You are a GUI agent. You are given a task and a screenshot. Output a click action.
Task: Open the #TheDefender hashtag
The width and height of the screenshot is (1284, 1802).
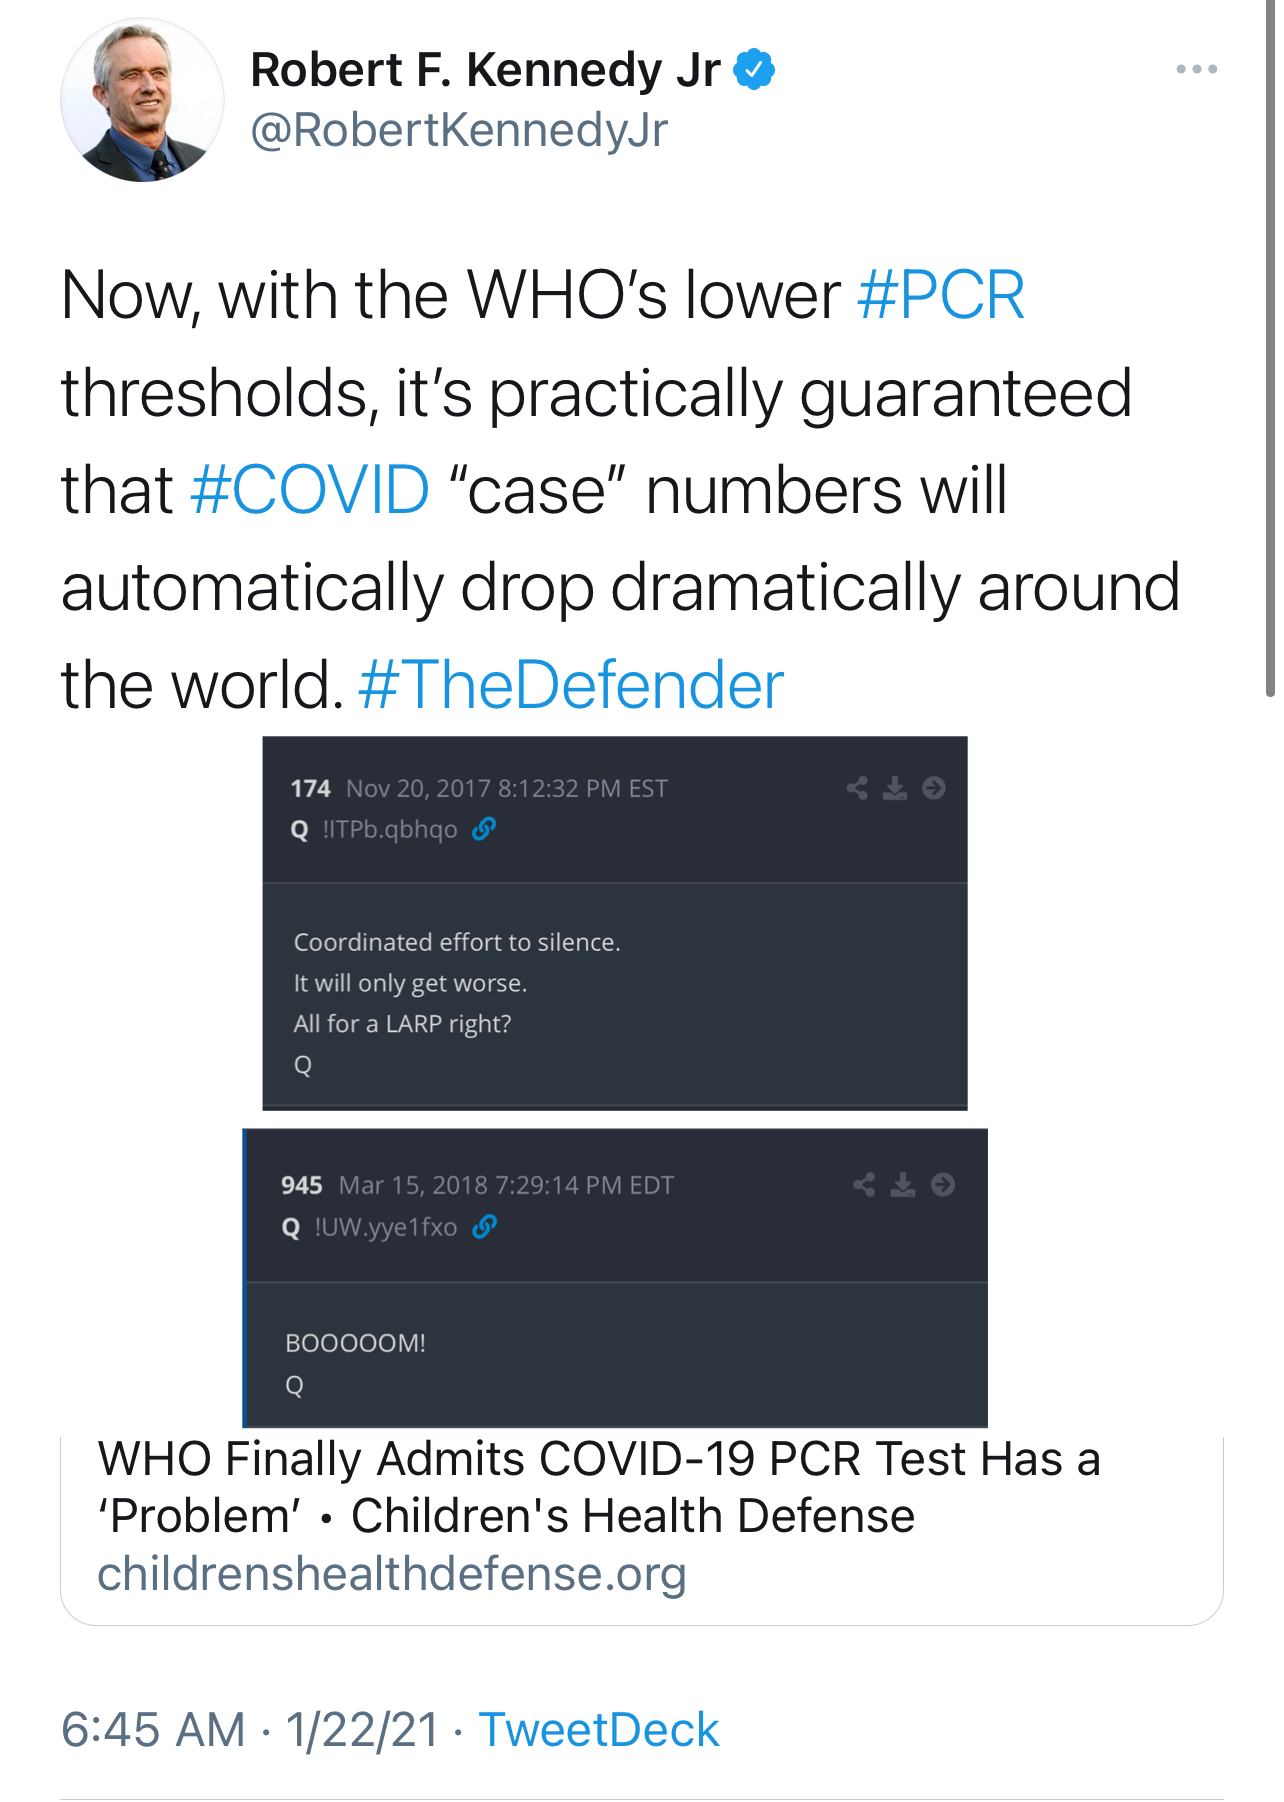[x=571, y=686]
